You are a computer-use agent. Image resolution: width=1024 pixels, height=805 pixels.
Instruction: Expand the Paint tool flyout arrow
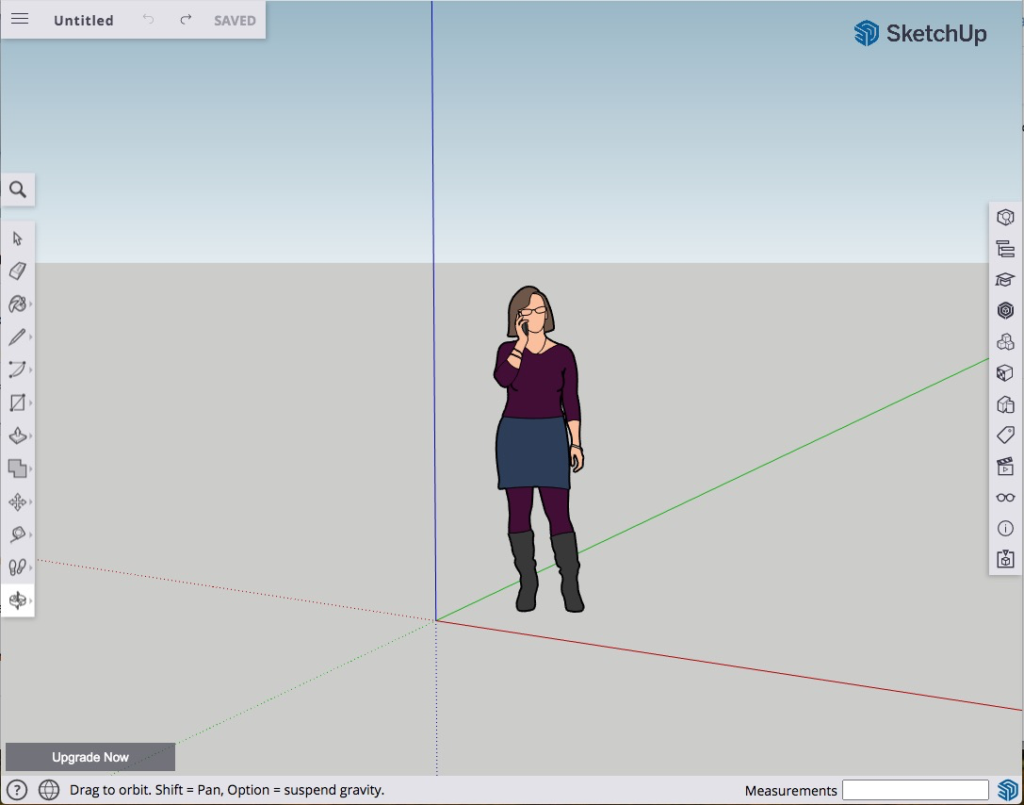click(32, 304)
